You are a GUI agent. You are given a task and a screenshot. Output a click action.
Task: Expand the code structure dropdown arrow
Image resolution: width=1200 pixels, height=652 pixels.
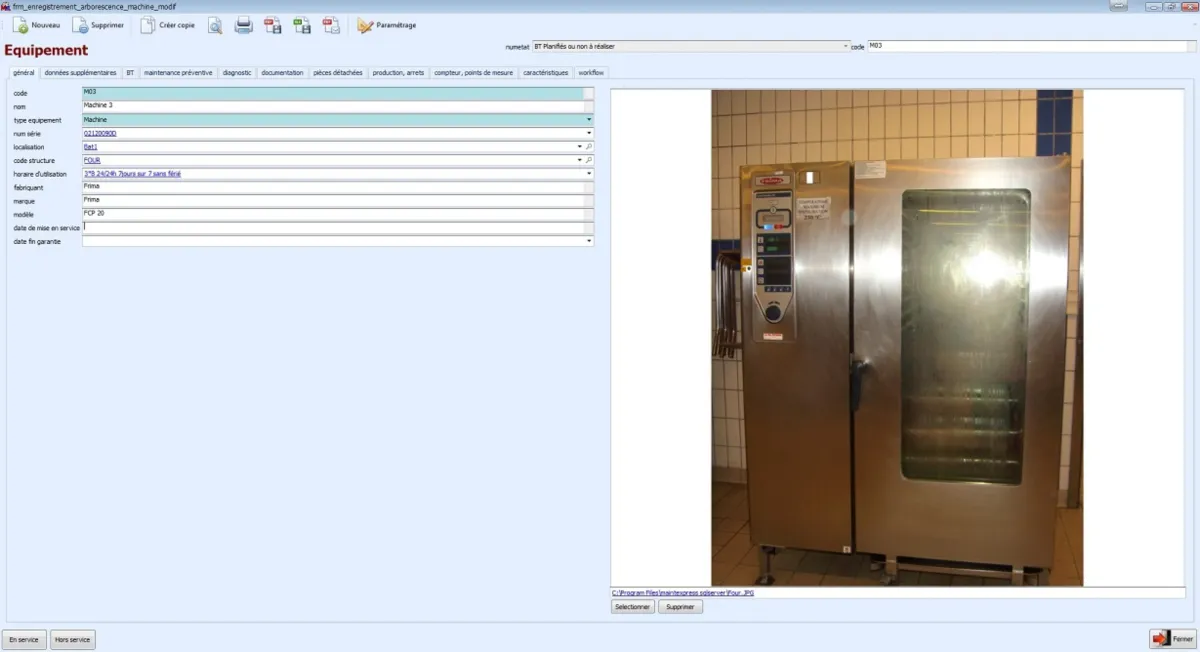579,160
